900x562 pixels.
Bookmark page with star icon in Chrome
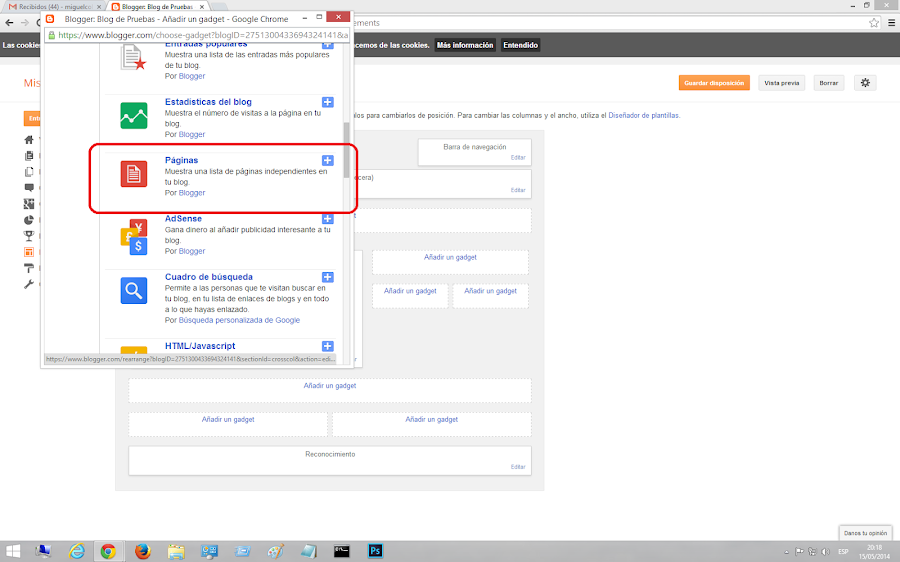874,23
